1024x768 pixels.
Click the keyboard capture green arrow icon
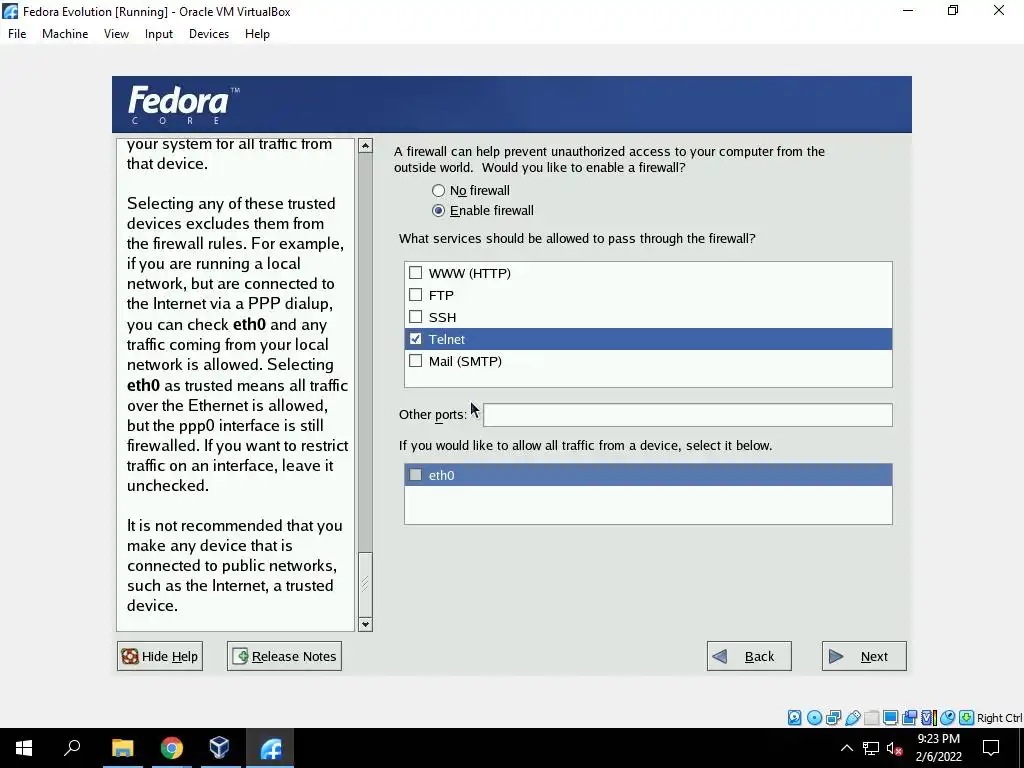click(x=967, y=718)
